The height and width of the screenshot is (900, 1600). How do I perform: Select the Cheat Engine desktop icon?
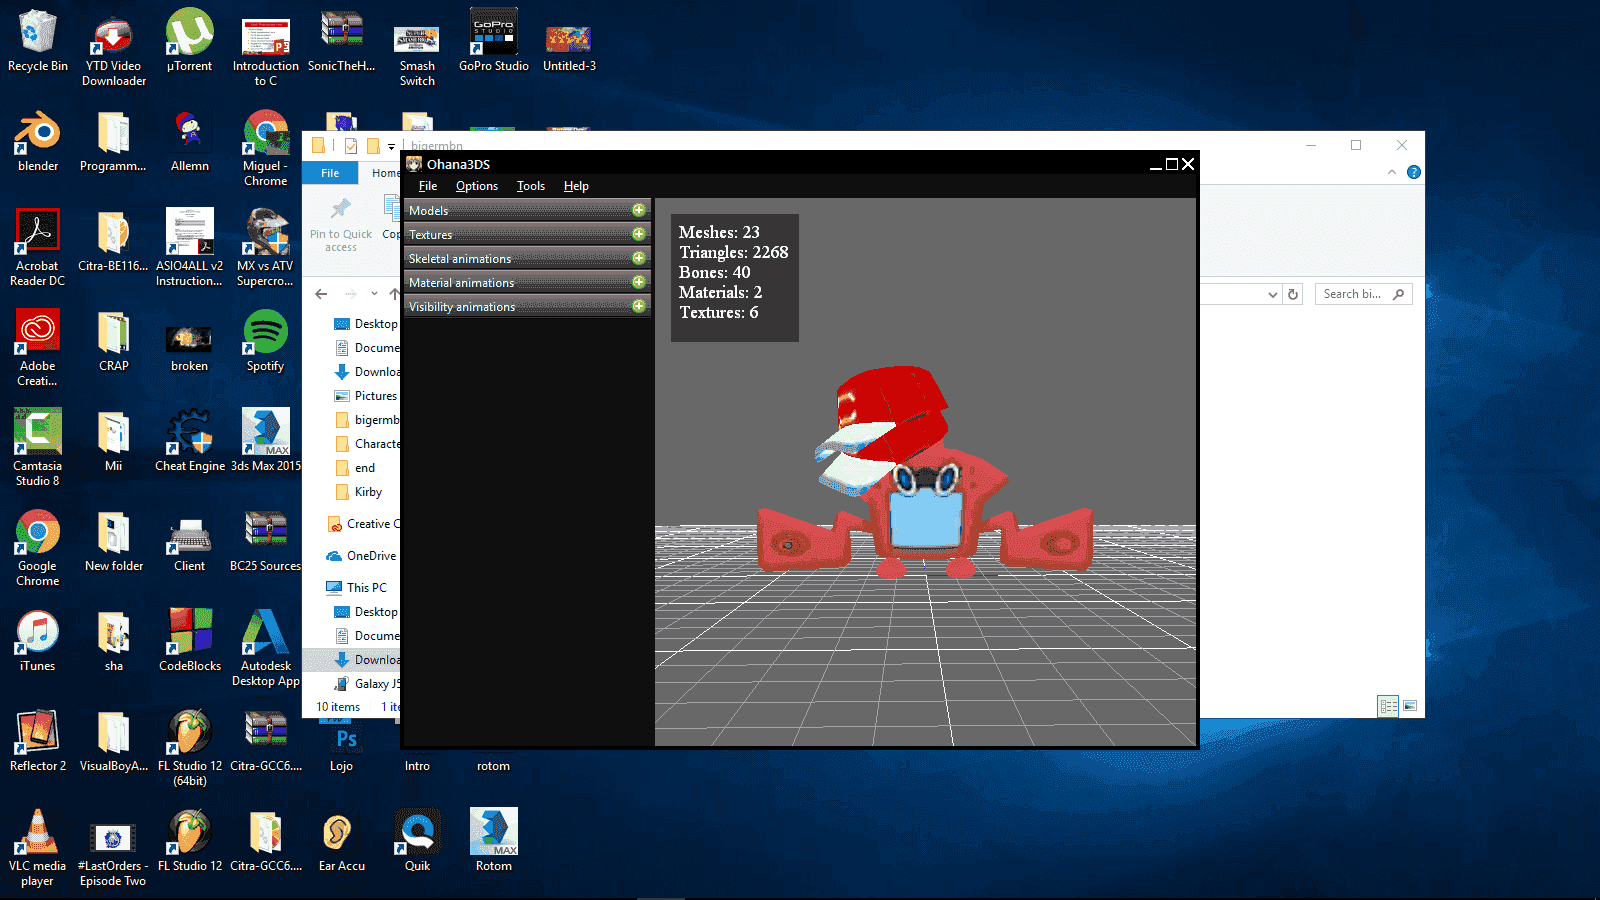(190, 441)
